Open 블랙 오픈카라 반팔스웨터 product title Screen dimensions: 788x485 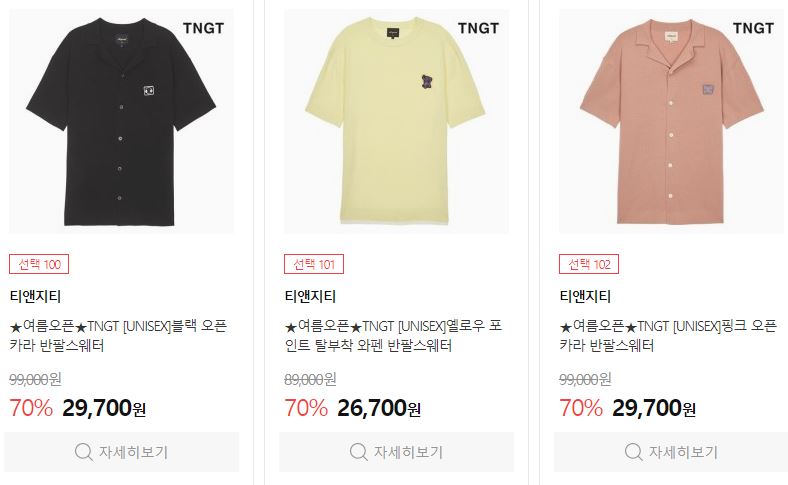click(x=119, y=336)
